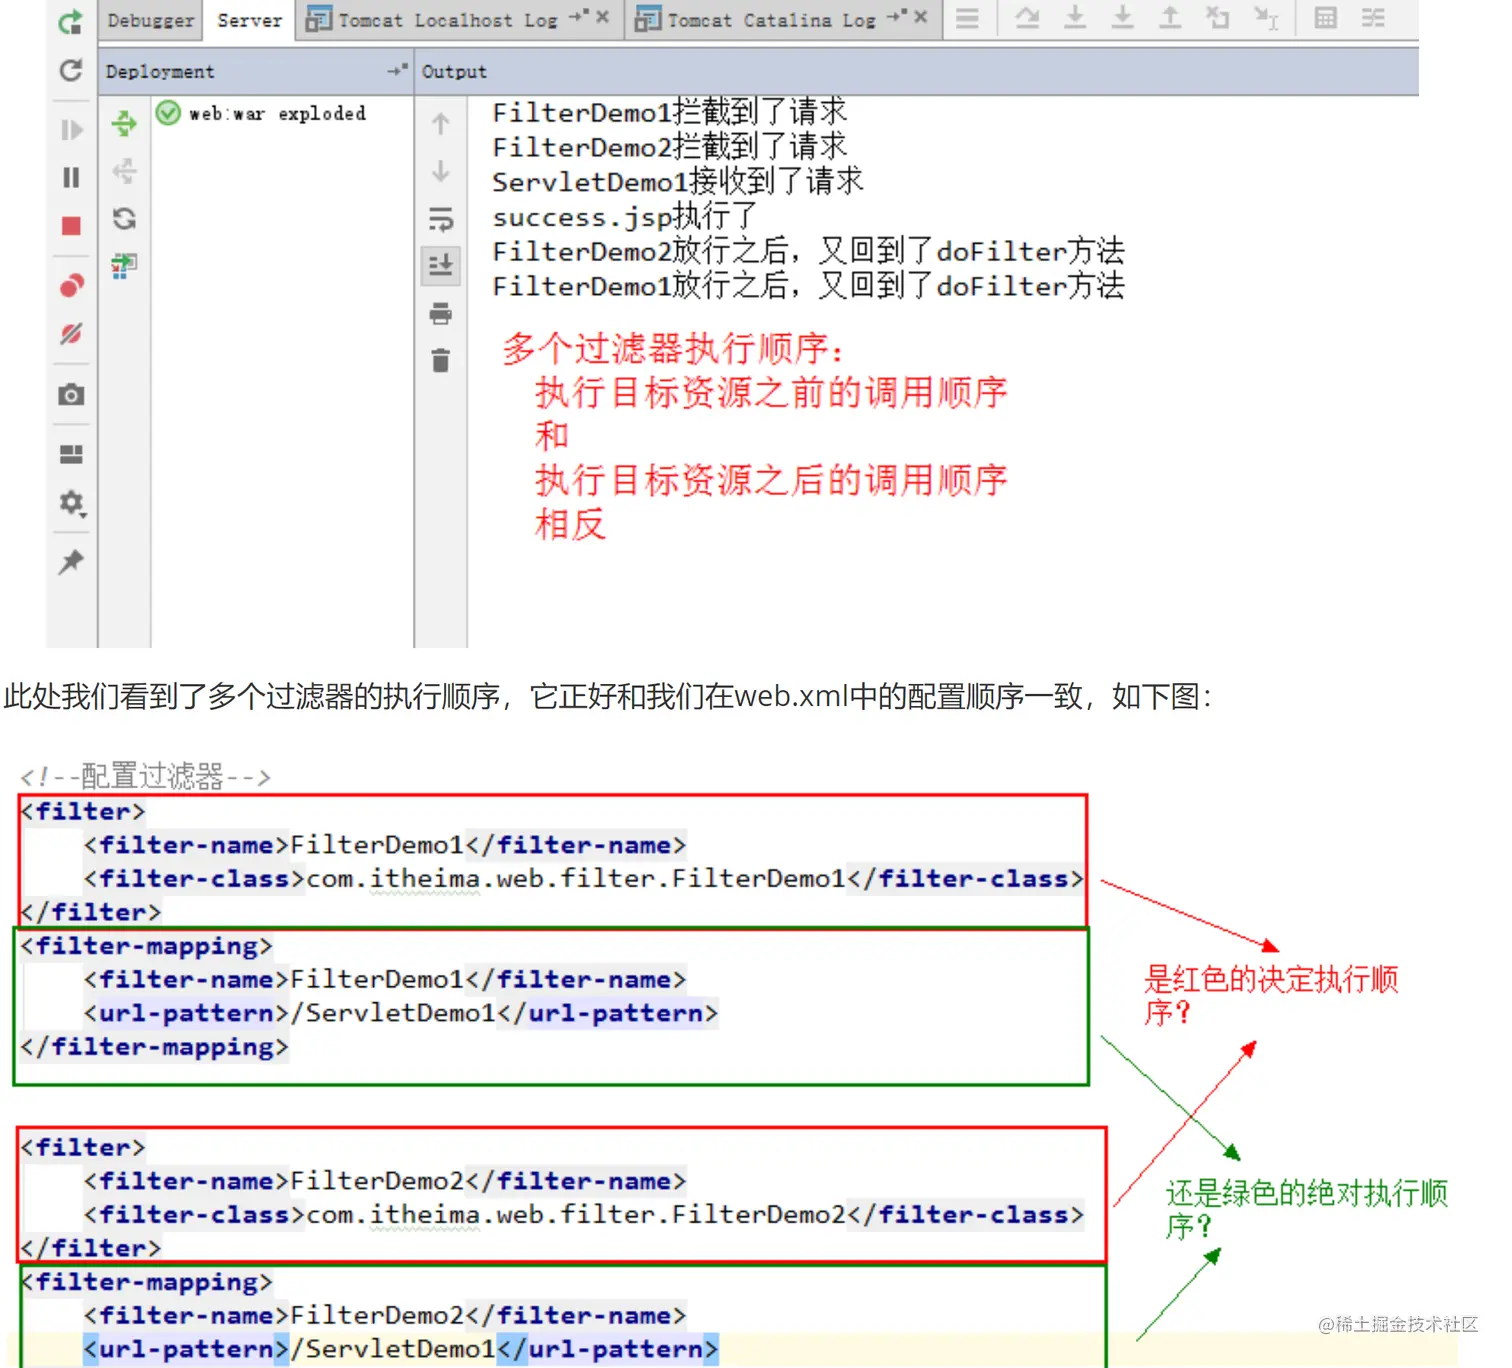This screenshot has height=1368, width=1512.
Task: Click the Show Execution Point lines icon
Action: pyautogui.click(x=967, y=18)
